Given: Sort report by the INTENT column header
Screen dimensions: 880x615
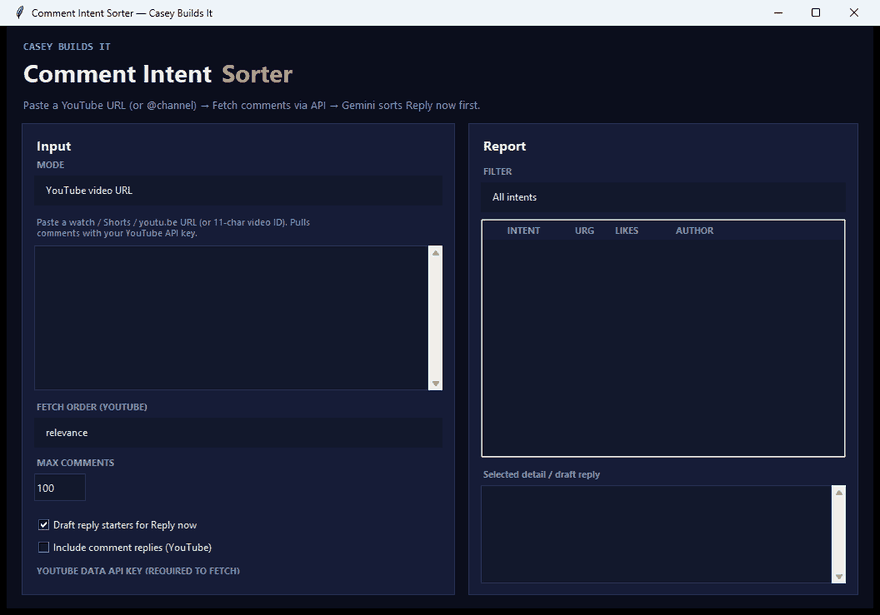Looking at the screenshot, I should [x=523, y=231].
